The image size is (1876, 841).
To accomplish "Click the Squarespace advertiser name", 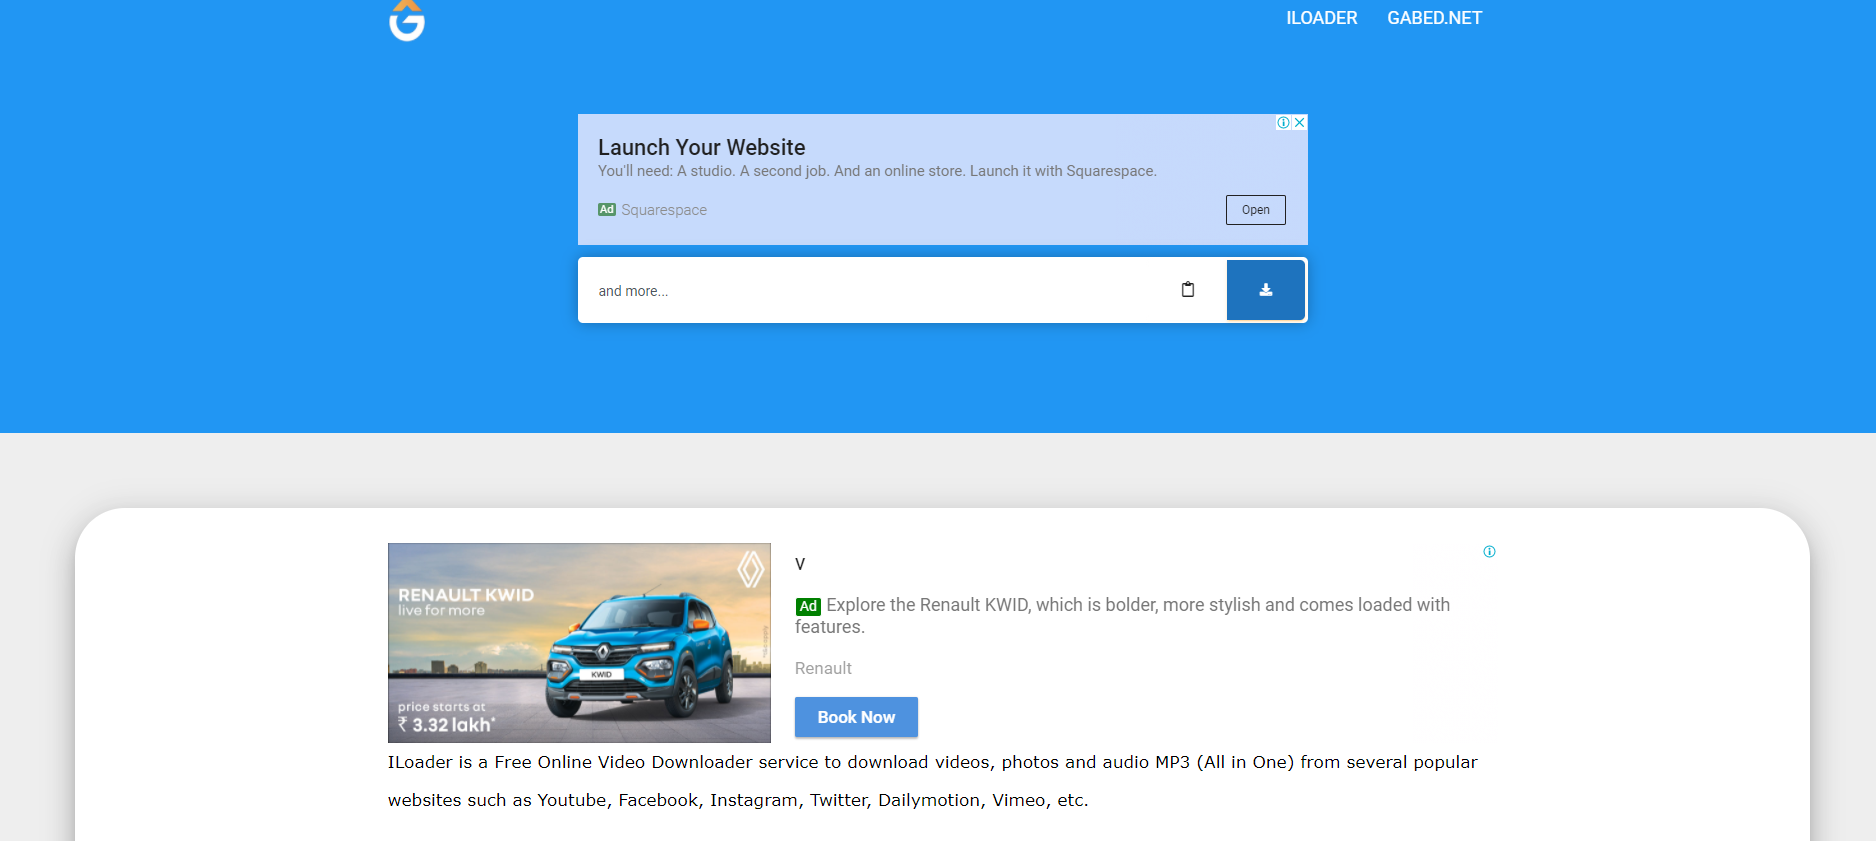I will click(664, 210).
